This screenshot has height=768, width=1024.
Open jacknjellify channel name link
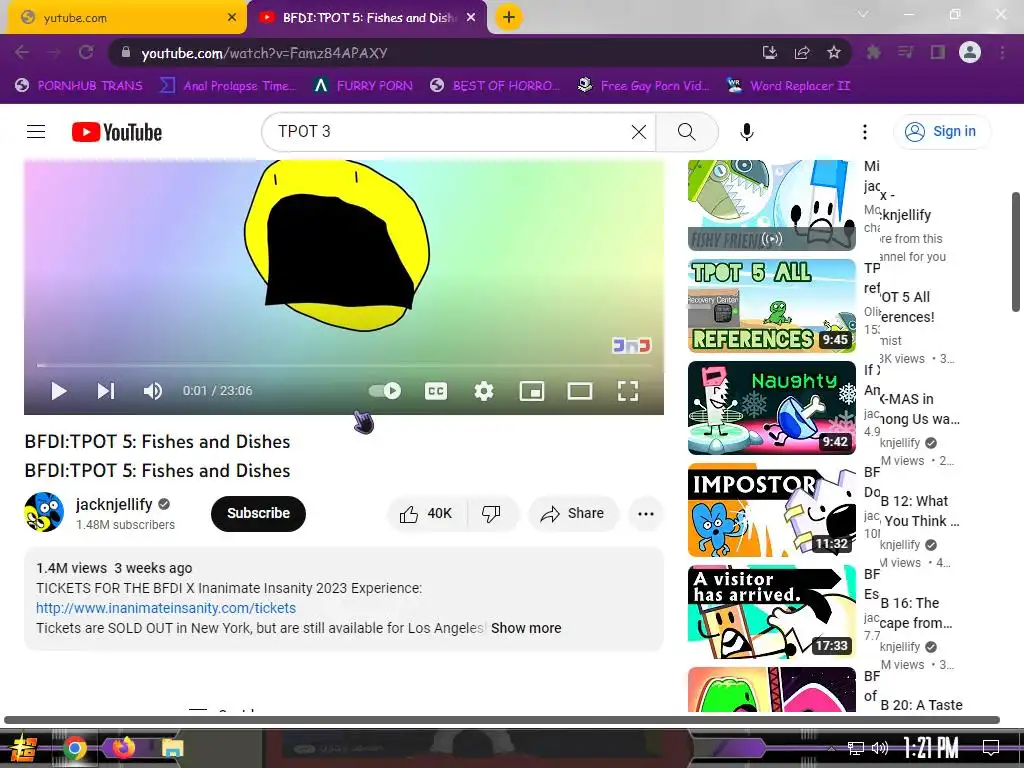click(114, 504)
